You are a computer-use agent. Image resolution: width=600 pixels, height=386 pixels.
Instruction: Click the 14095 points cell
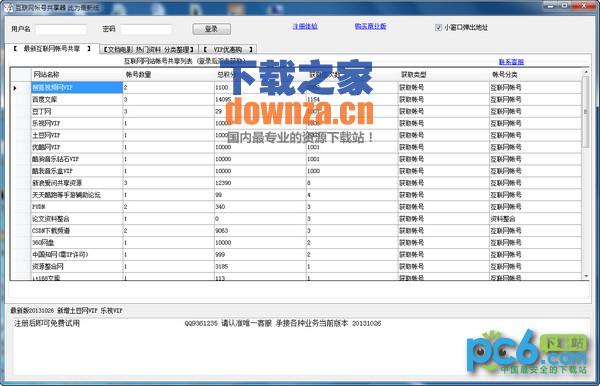260,99
